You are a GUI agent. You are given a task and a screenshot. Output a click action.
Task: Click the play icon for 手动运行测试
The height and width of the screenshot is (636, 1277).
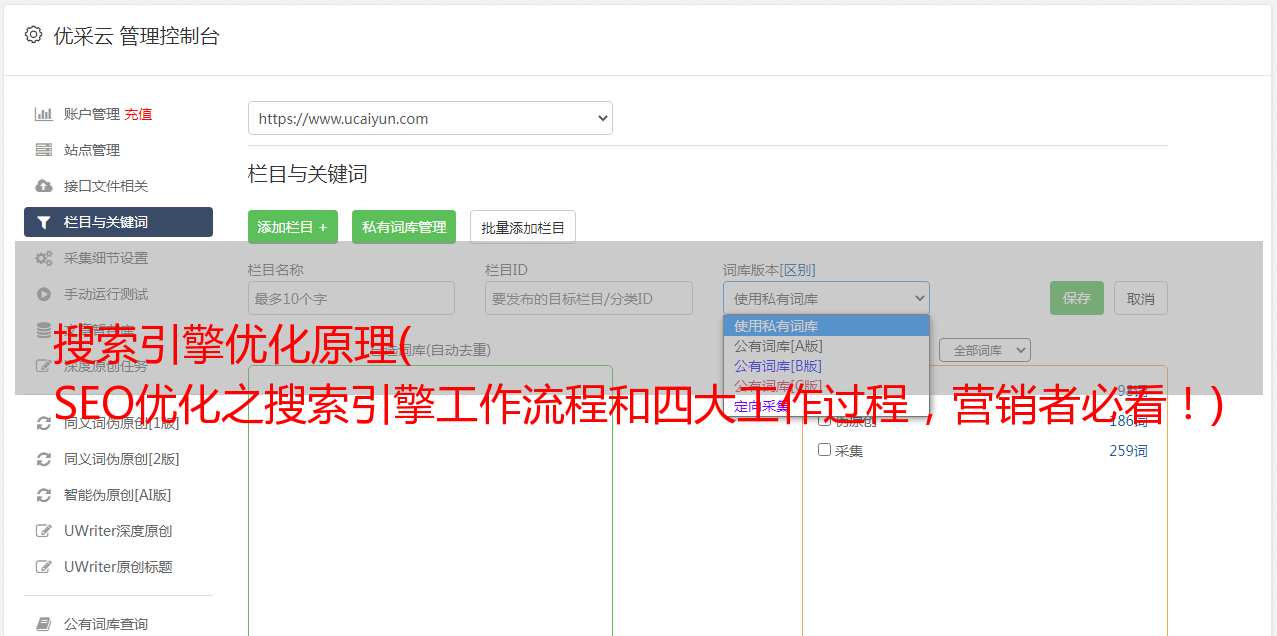(x=44, y=294)
